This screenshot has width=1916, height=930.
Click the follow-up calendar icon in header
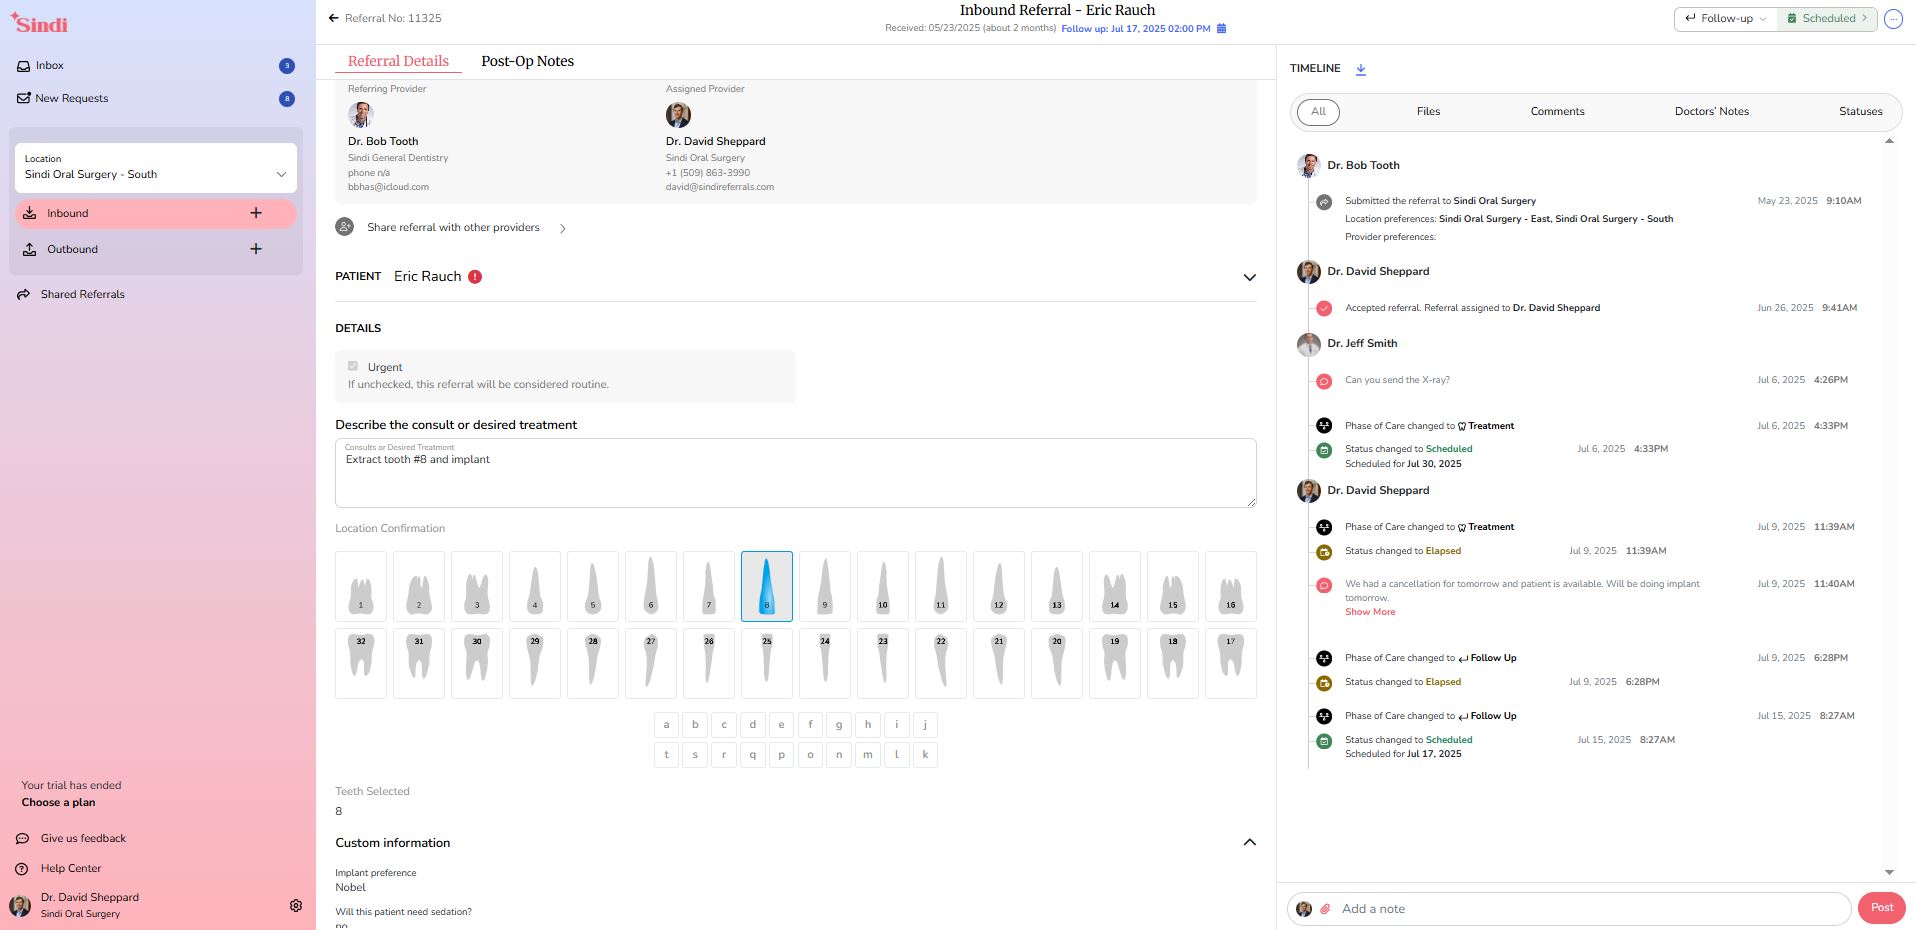(1221, 29)
